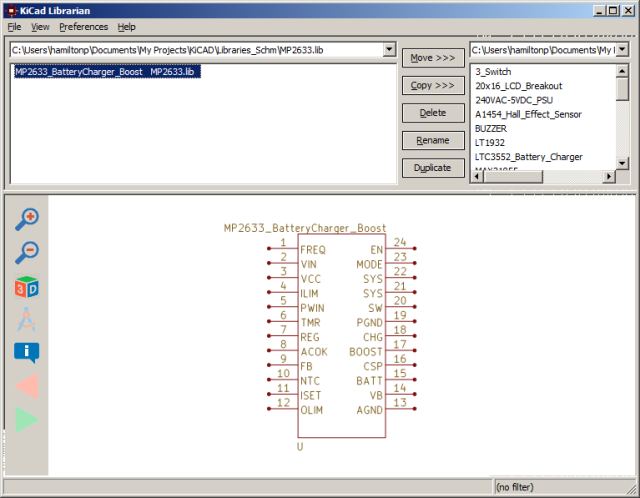640x498 pixels.
Task: Open the blue info speech bubble icon
Action: pos(27,352)
